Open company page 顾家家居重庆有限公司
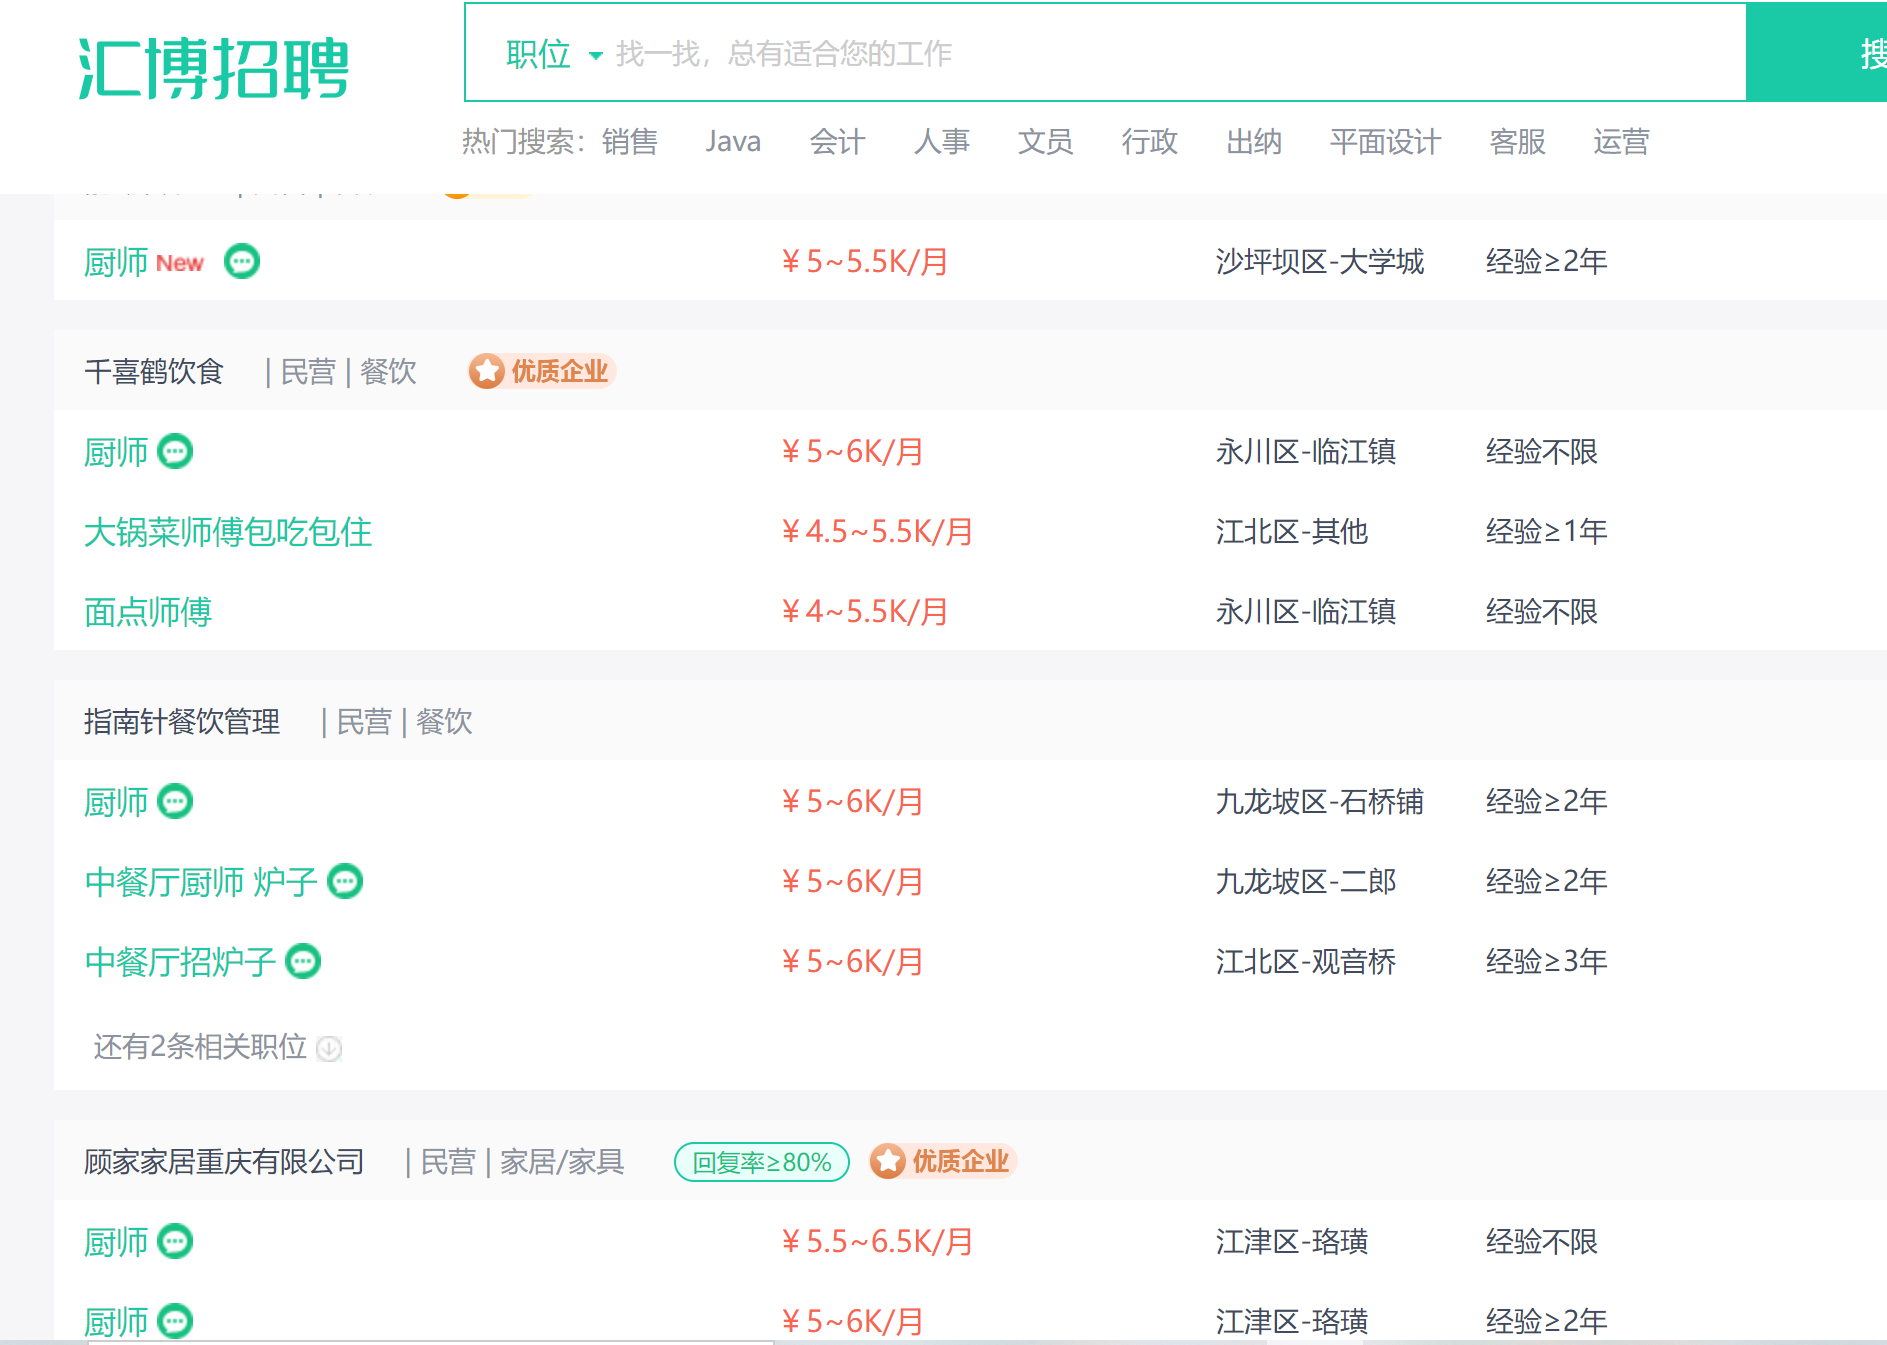 click(224, 1162)
